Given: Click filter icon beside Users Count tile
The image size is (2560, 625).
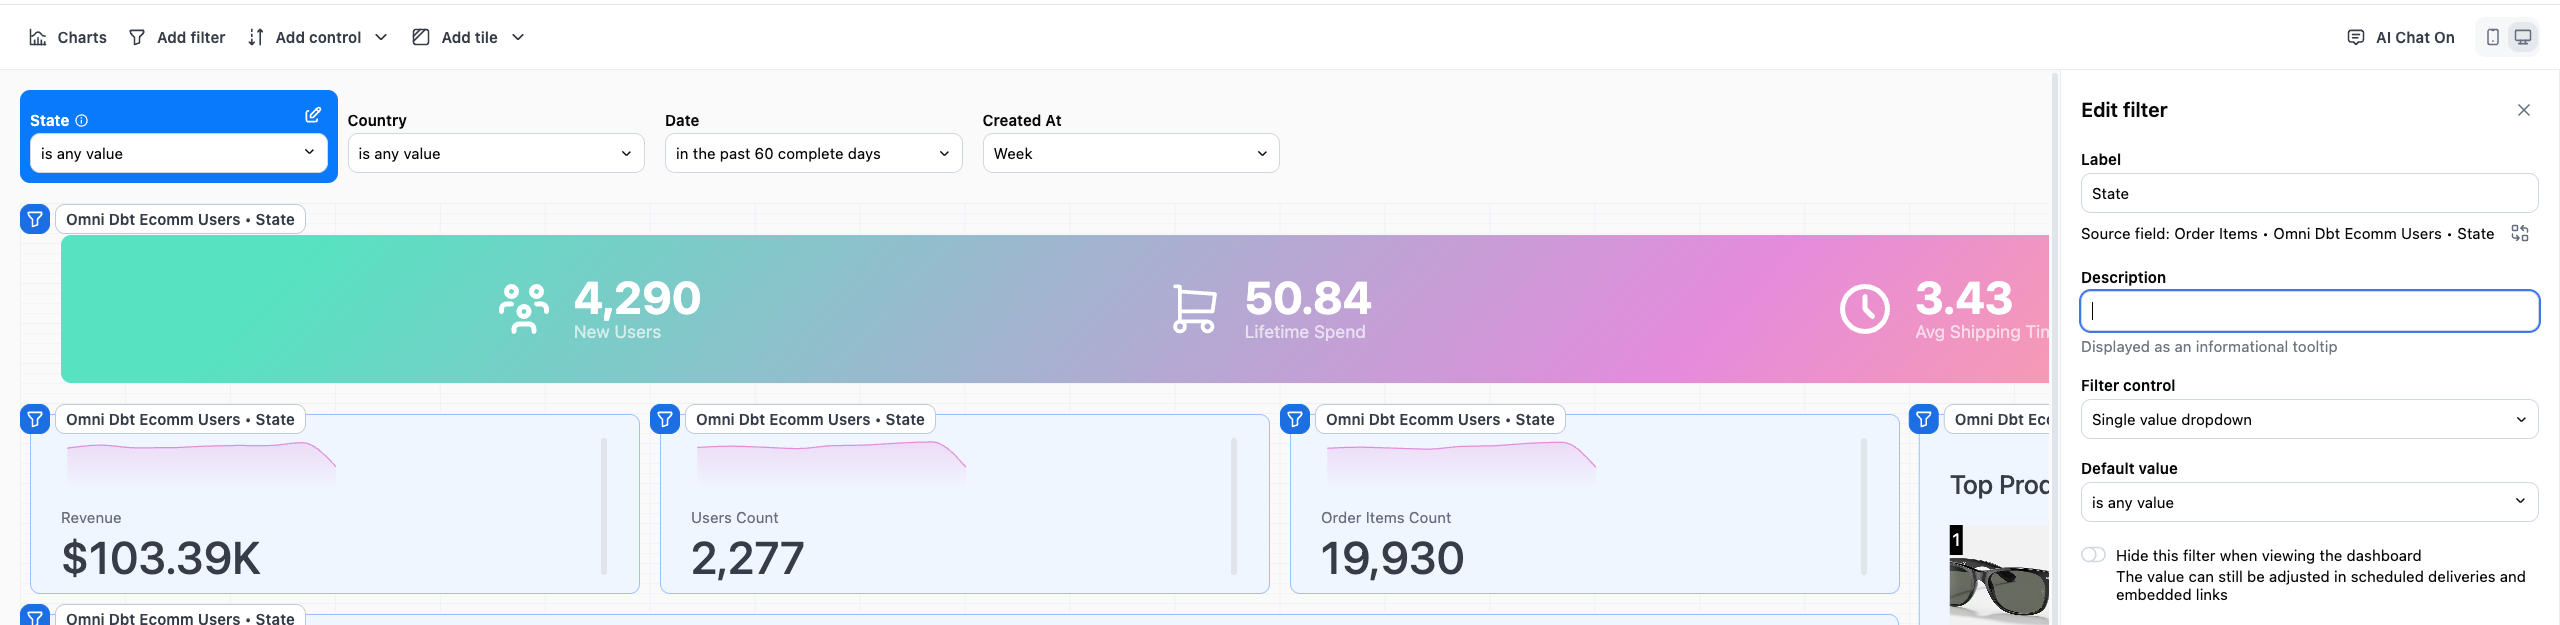Looking at the screenshot, I should pos(665,419).
